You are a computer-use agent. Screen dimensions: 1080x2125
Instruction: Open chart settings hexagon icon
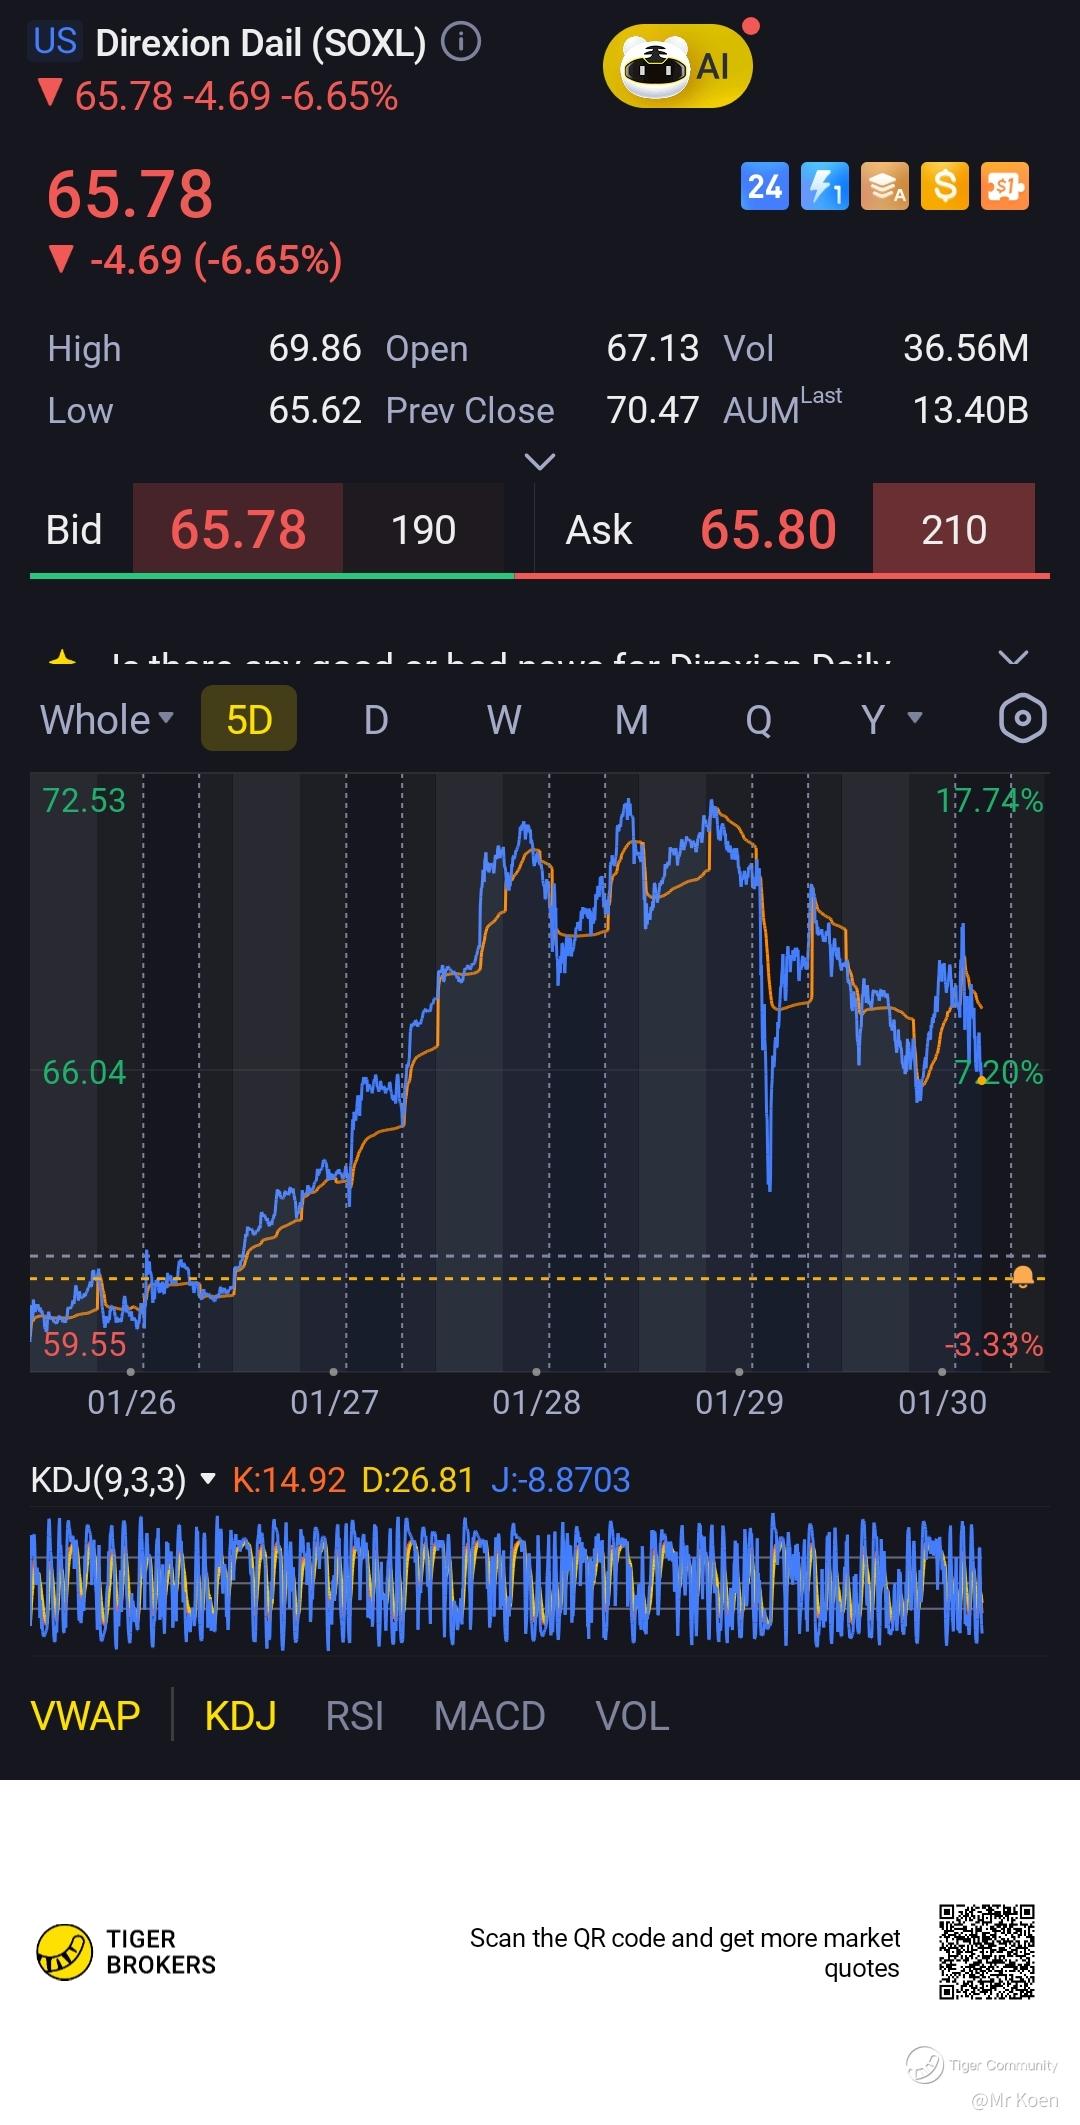click(x=1022, y=719)
